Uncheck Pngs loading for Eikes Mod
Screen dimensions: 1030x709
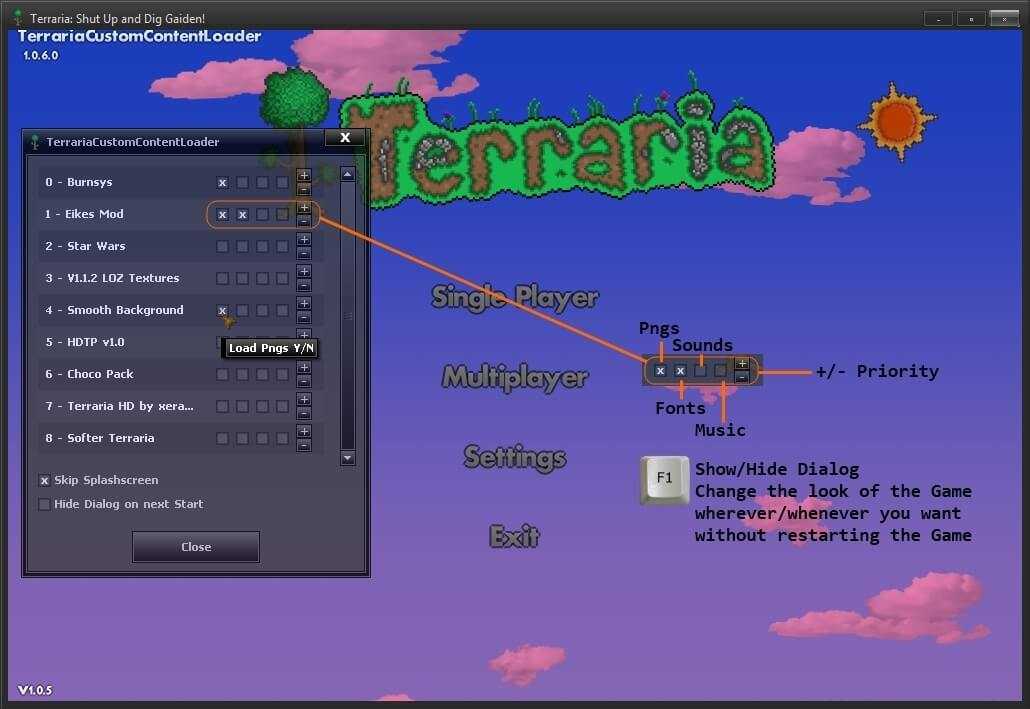click(x=223, y=214)
